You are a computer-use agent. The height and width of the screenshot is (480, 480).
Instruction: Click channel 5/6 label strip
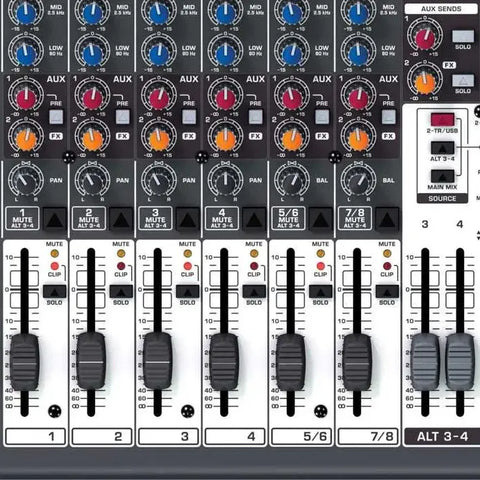[302, 436]
